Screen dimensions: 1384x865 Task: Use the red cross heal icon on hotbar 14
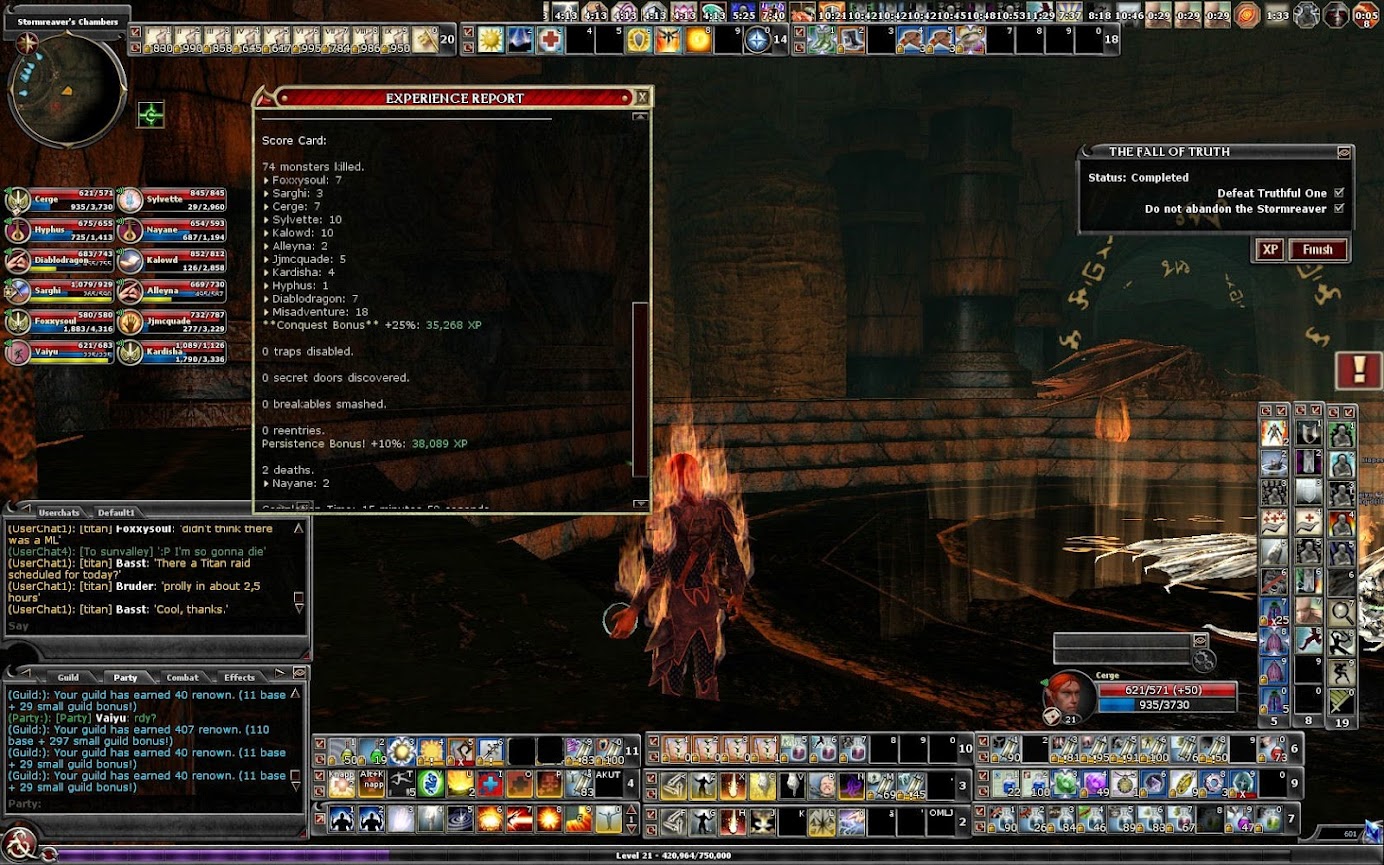[550, 40]
